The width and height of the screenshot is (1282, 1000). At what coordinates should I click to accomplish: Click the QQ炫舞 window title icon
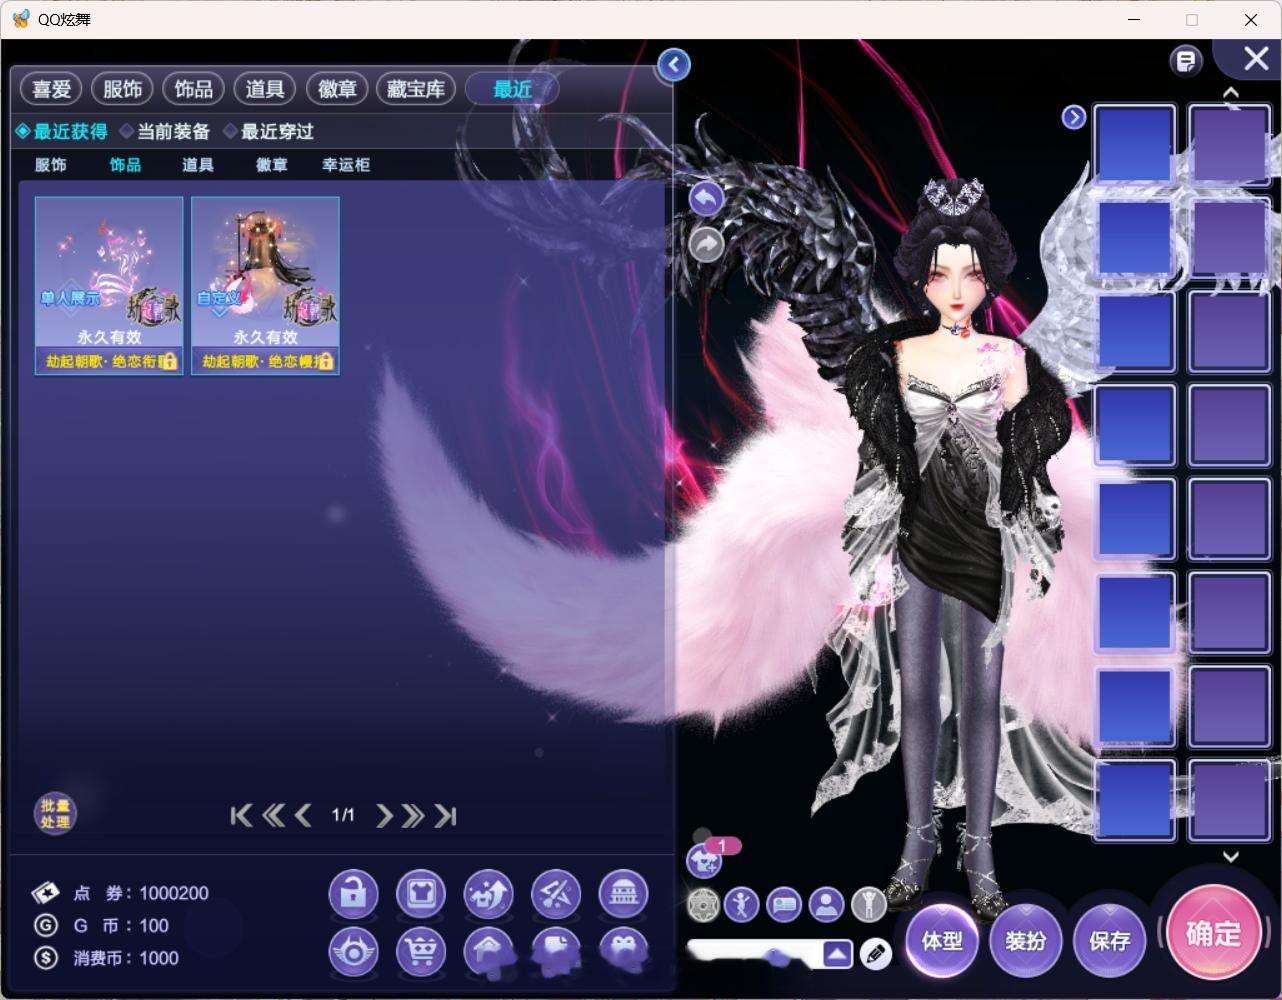(20, 19)
